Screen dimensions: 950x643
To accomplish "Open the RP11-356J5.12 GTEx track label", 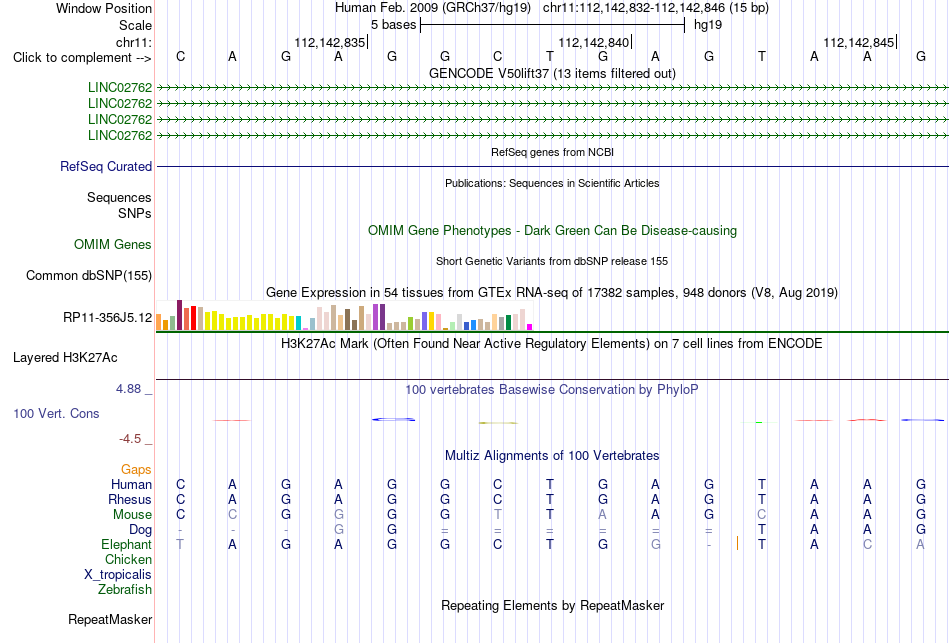I will click(x=108, y=318).
